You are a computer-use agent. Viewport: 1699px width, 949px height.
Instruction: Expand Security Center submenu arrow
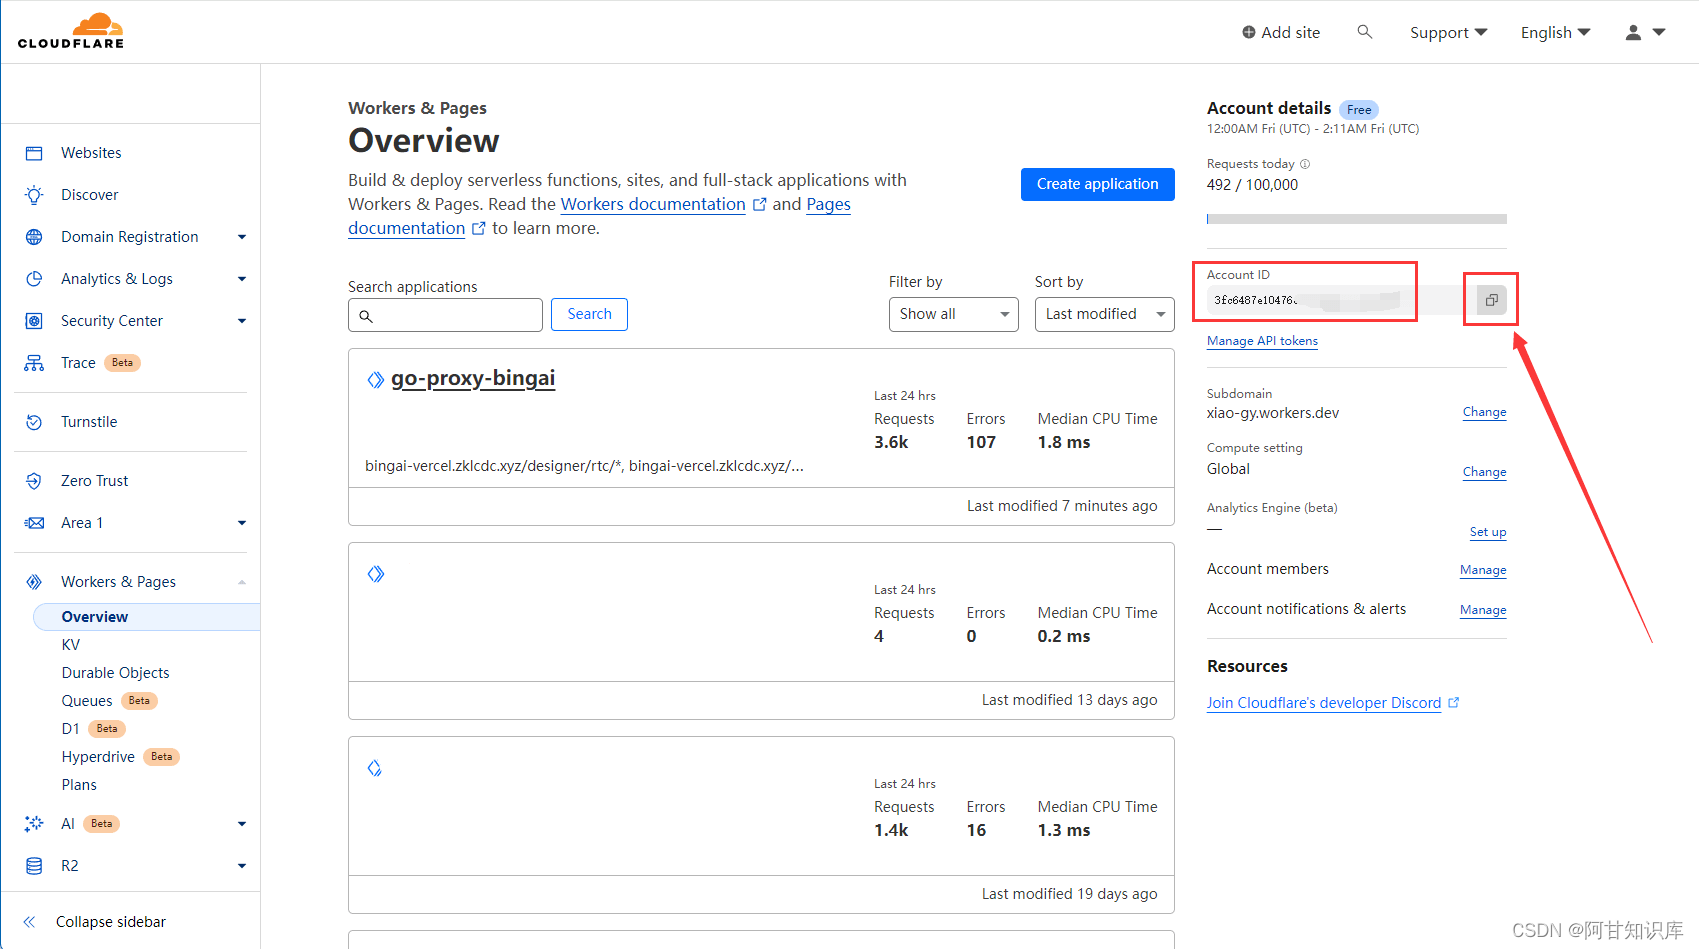(x=242, y=321)
